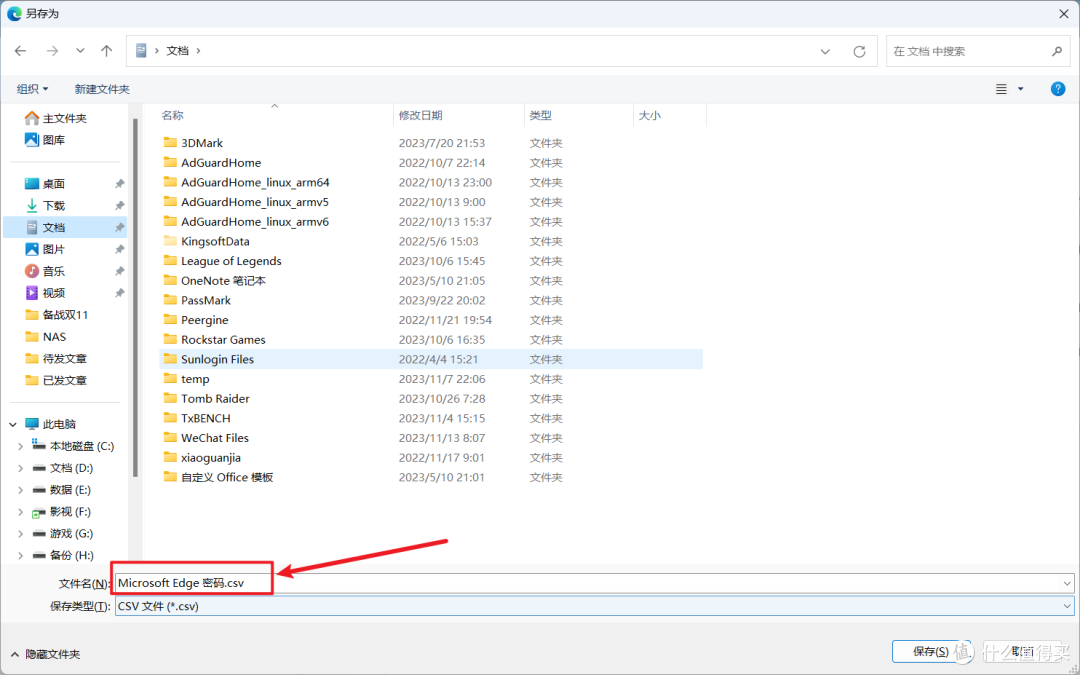Select the OneNote 笔记本 folder icon

point(170,280)
